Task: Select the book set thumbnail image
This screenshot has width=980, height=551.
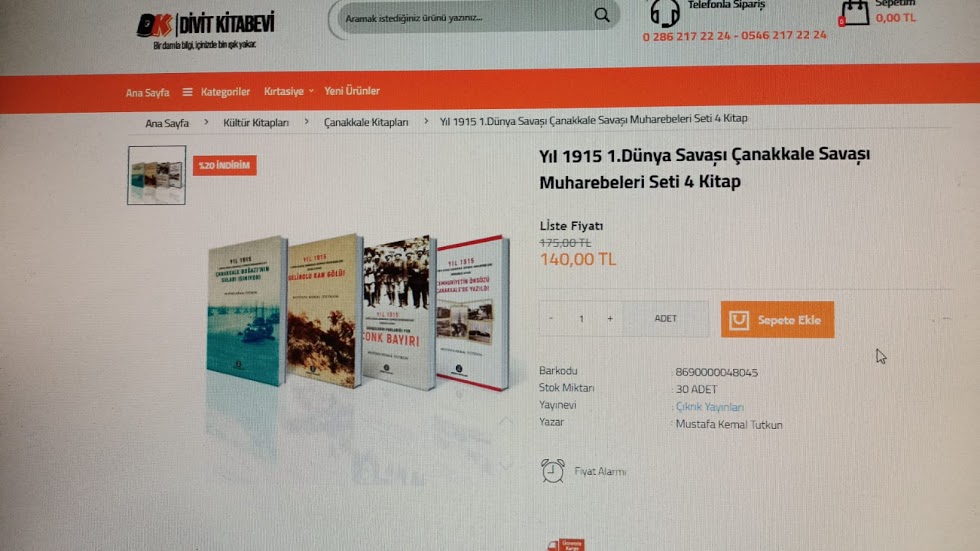Action: 156,175
